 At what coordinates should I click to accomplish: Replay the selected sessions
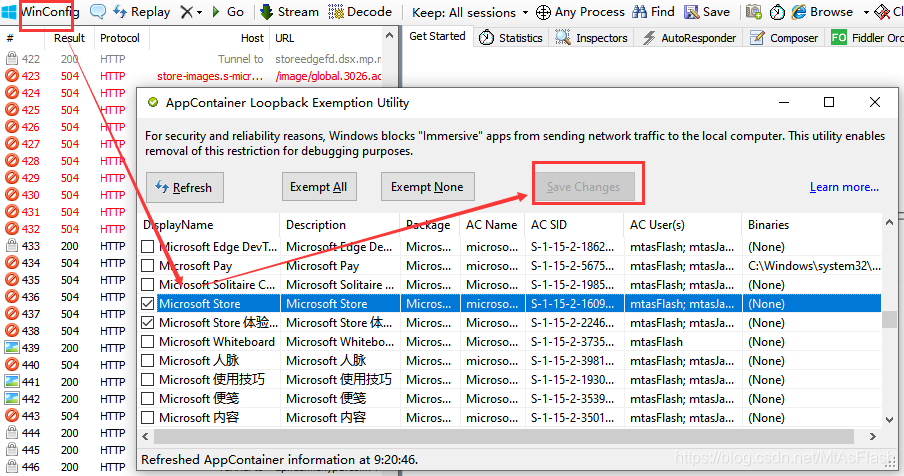[x=142, y=12]
